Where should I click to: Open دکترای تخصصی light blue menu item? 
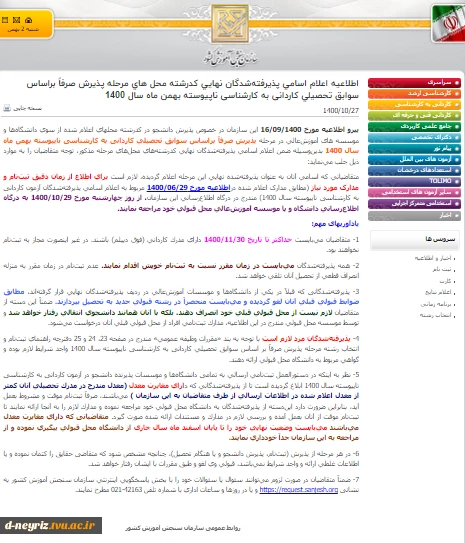414,138
